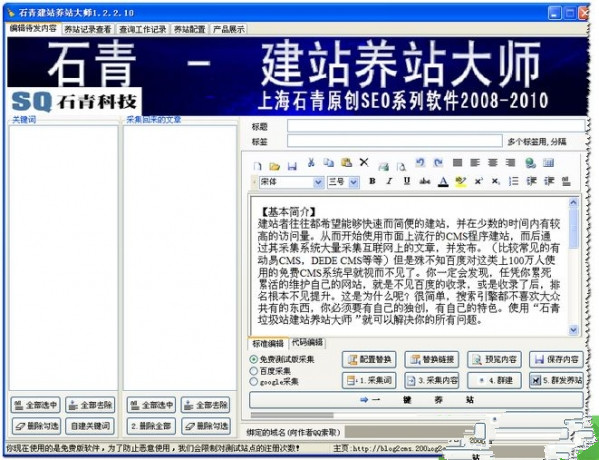
Task: Open the 养站记录查看 tab
Action: [88, 29]
